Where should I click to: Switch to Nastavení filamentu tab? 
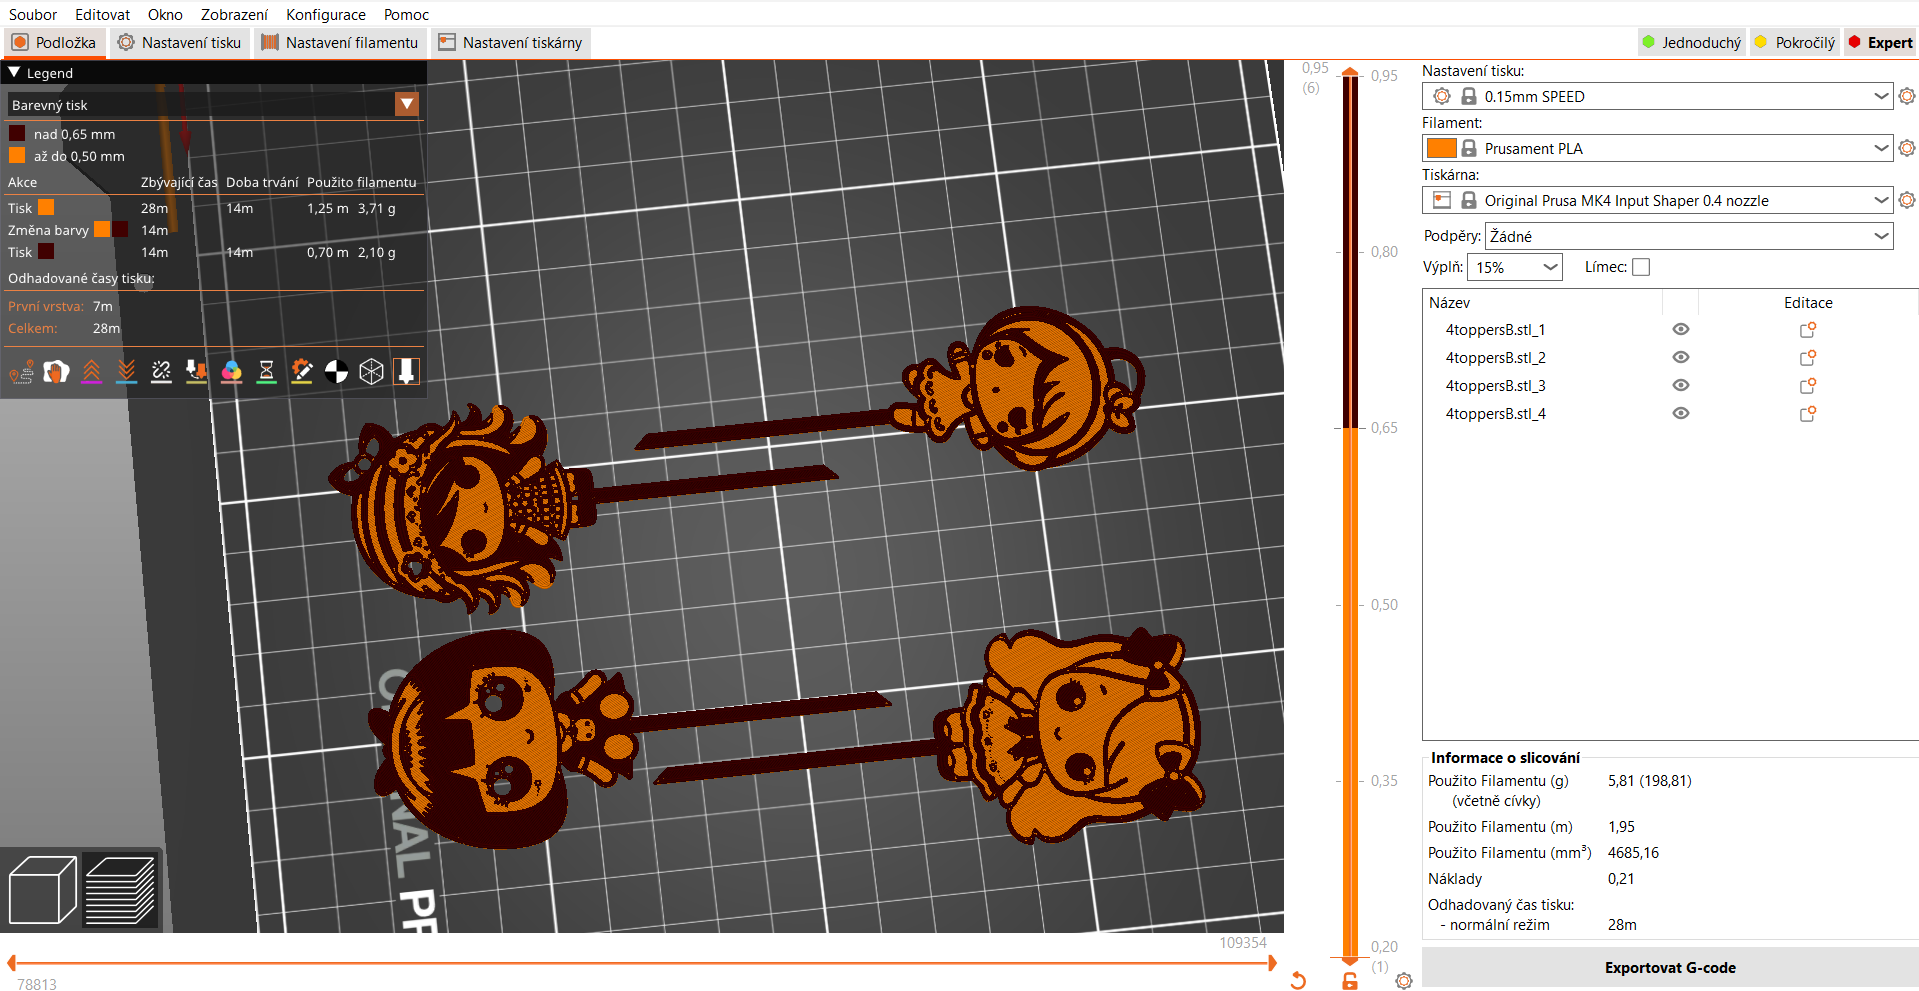[x=340, y=42]
